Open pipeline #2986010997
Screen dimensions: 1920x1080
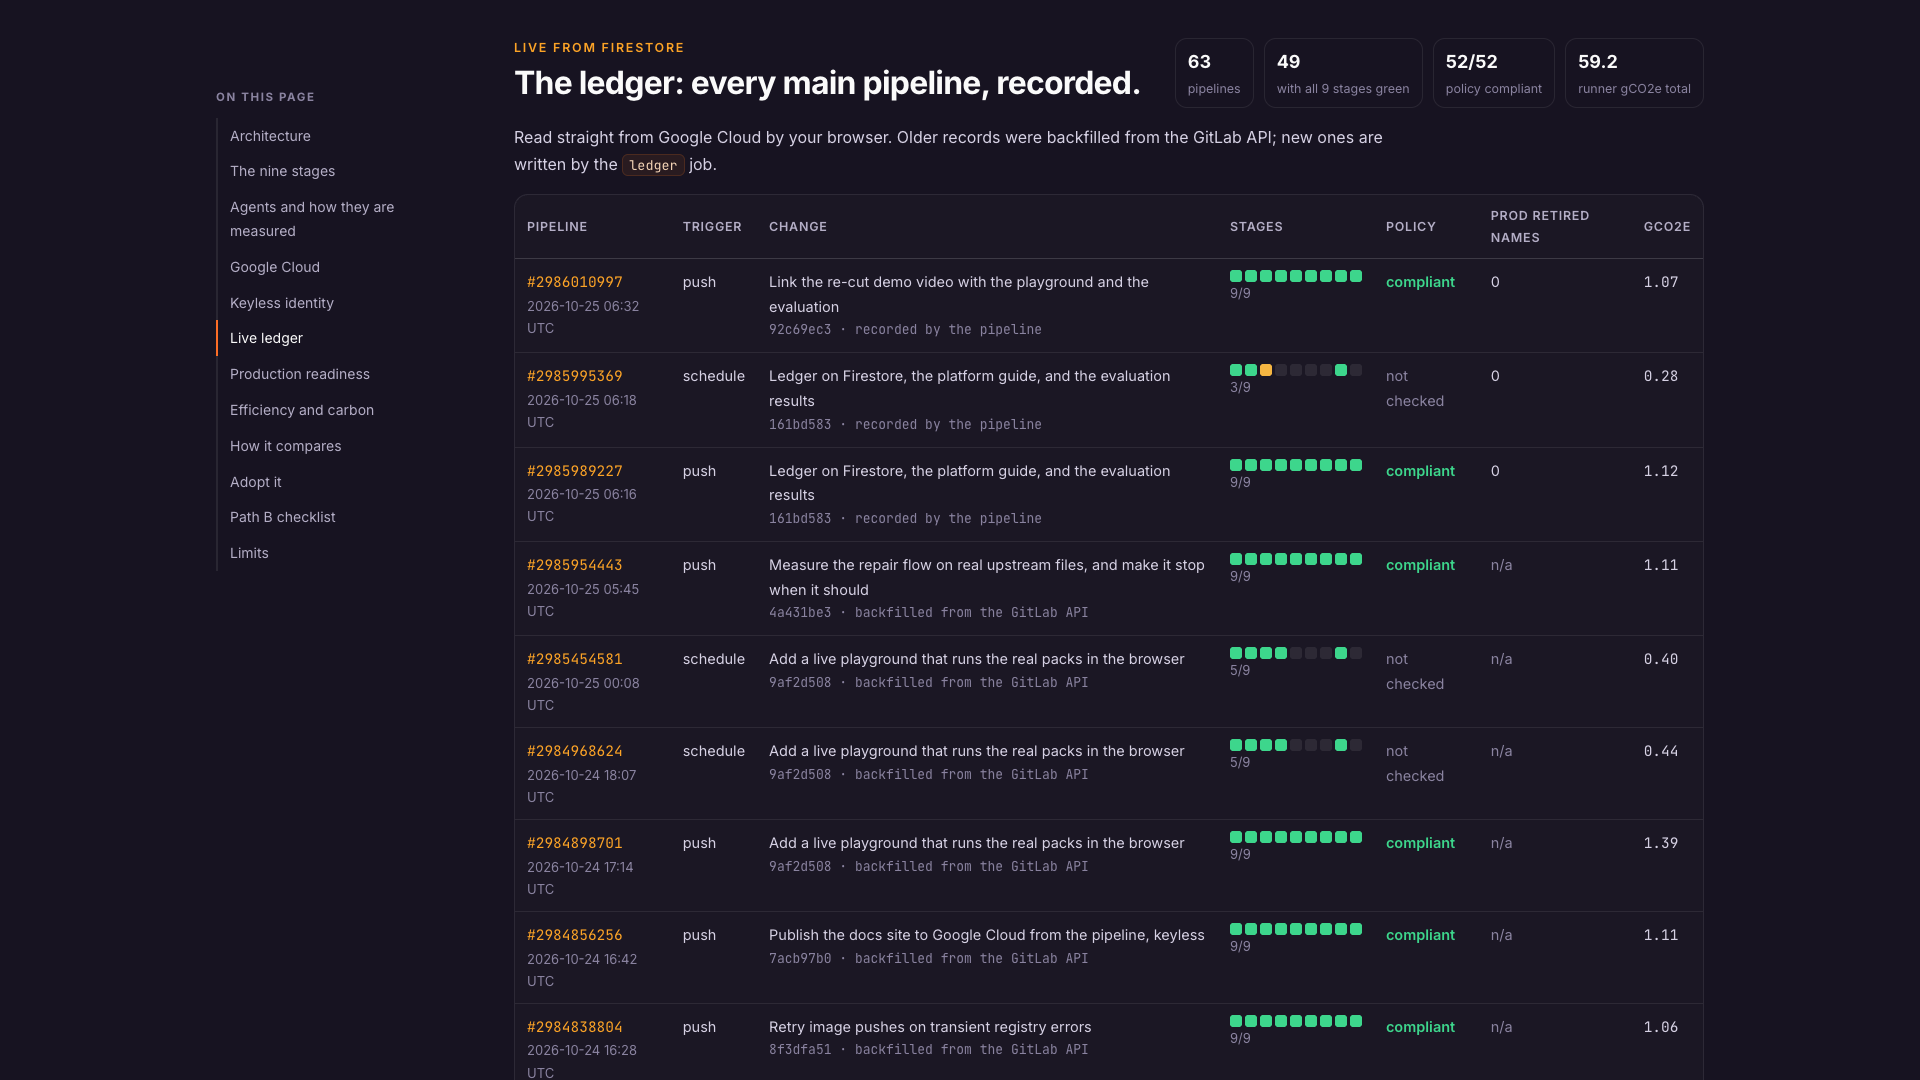tap(575, 282)
